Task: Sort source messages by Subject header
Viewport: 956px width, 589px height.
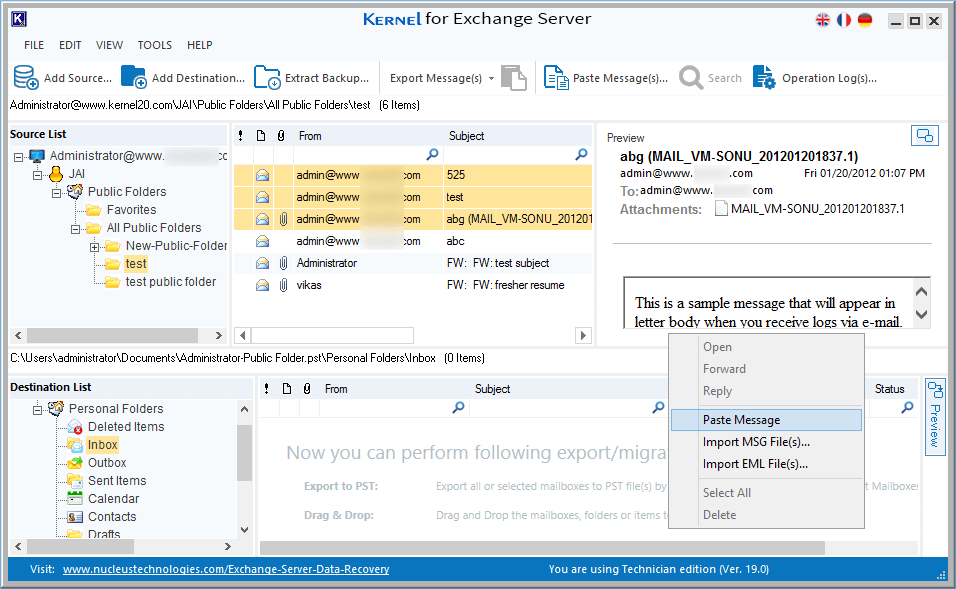Action: point(466,136)
